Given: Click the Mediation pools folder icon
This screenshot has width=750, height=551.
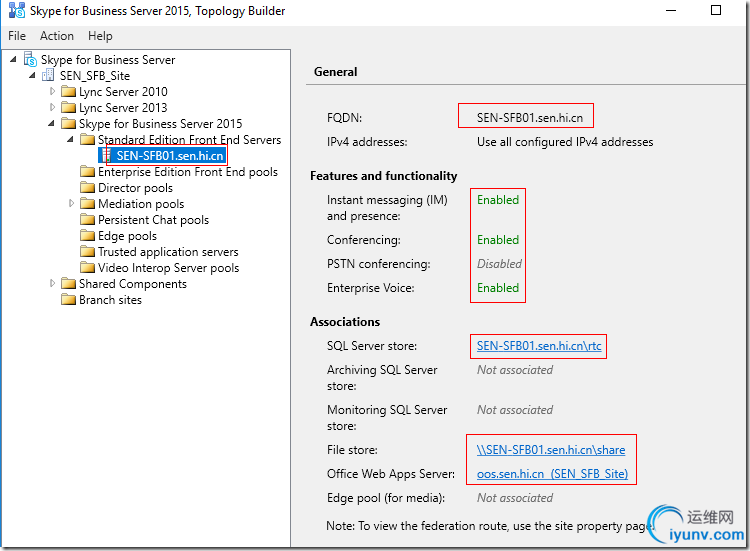Looking at the screenshot, I should tap(88, 203).
